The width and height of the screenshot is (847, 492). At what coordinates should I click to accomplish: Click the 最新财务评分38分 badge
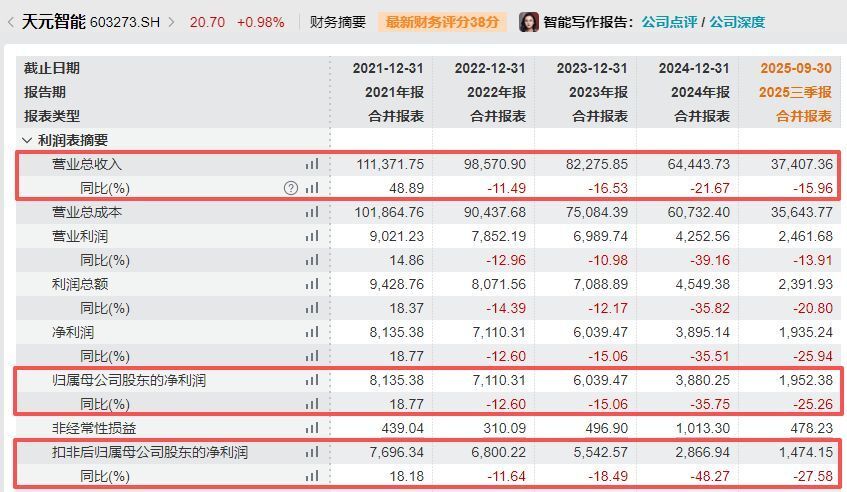(442, 22)
